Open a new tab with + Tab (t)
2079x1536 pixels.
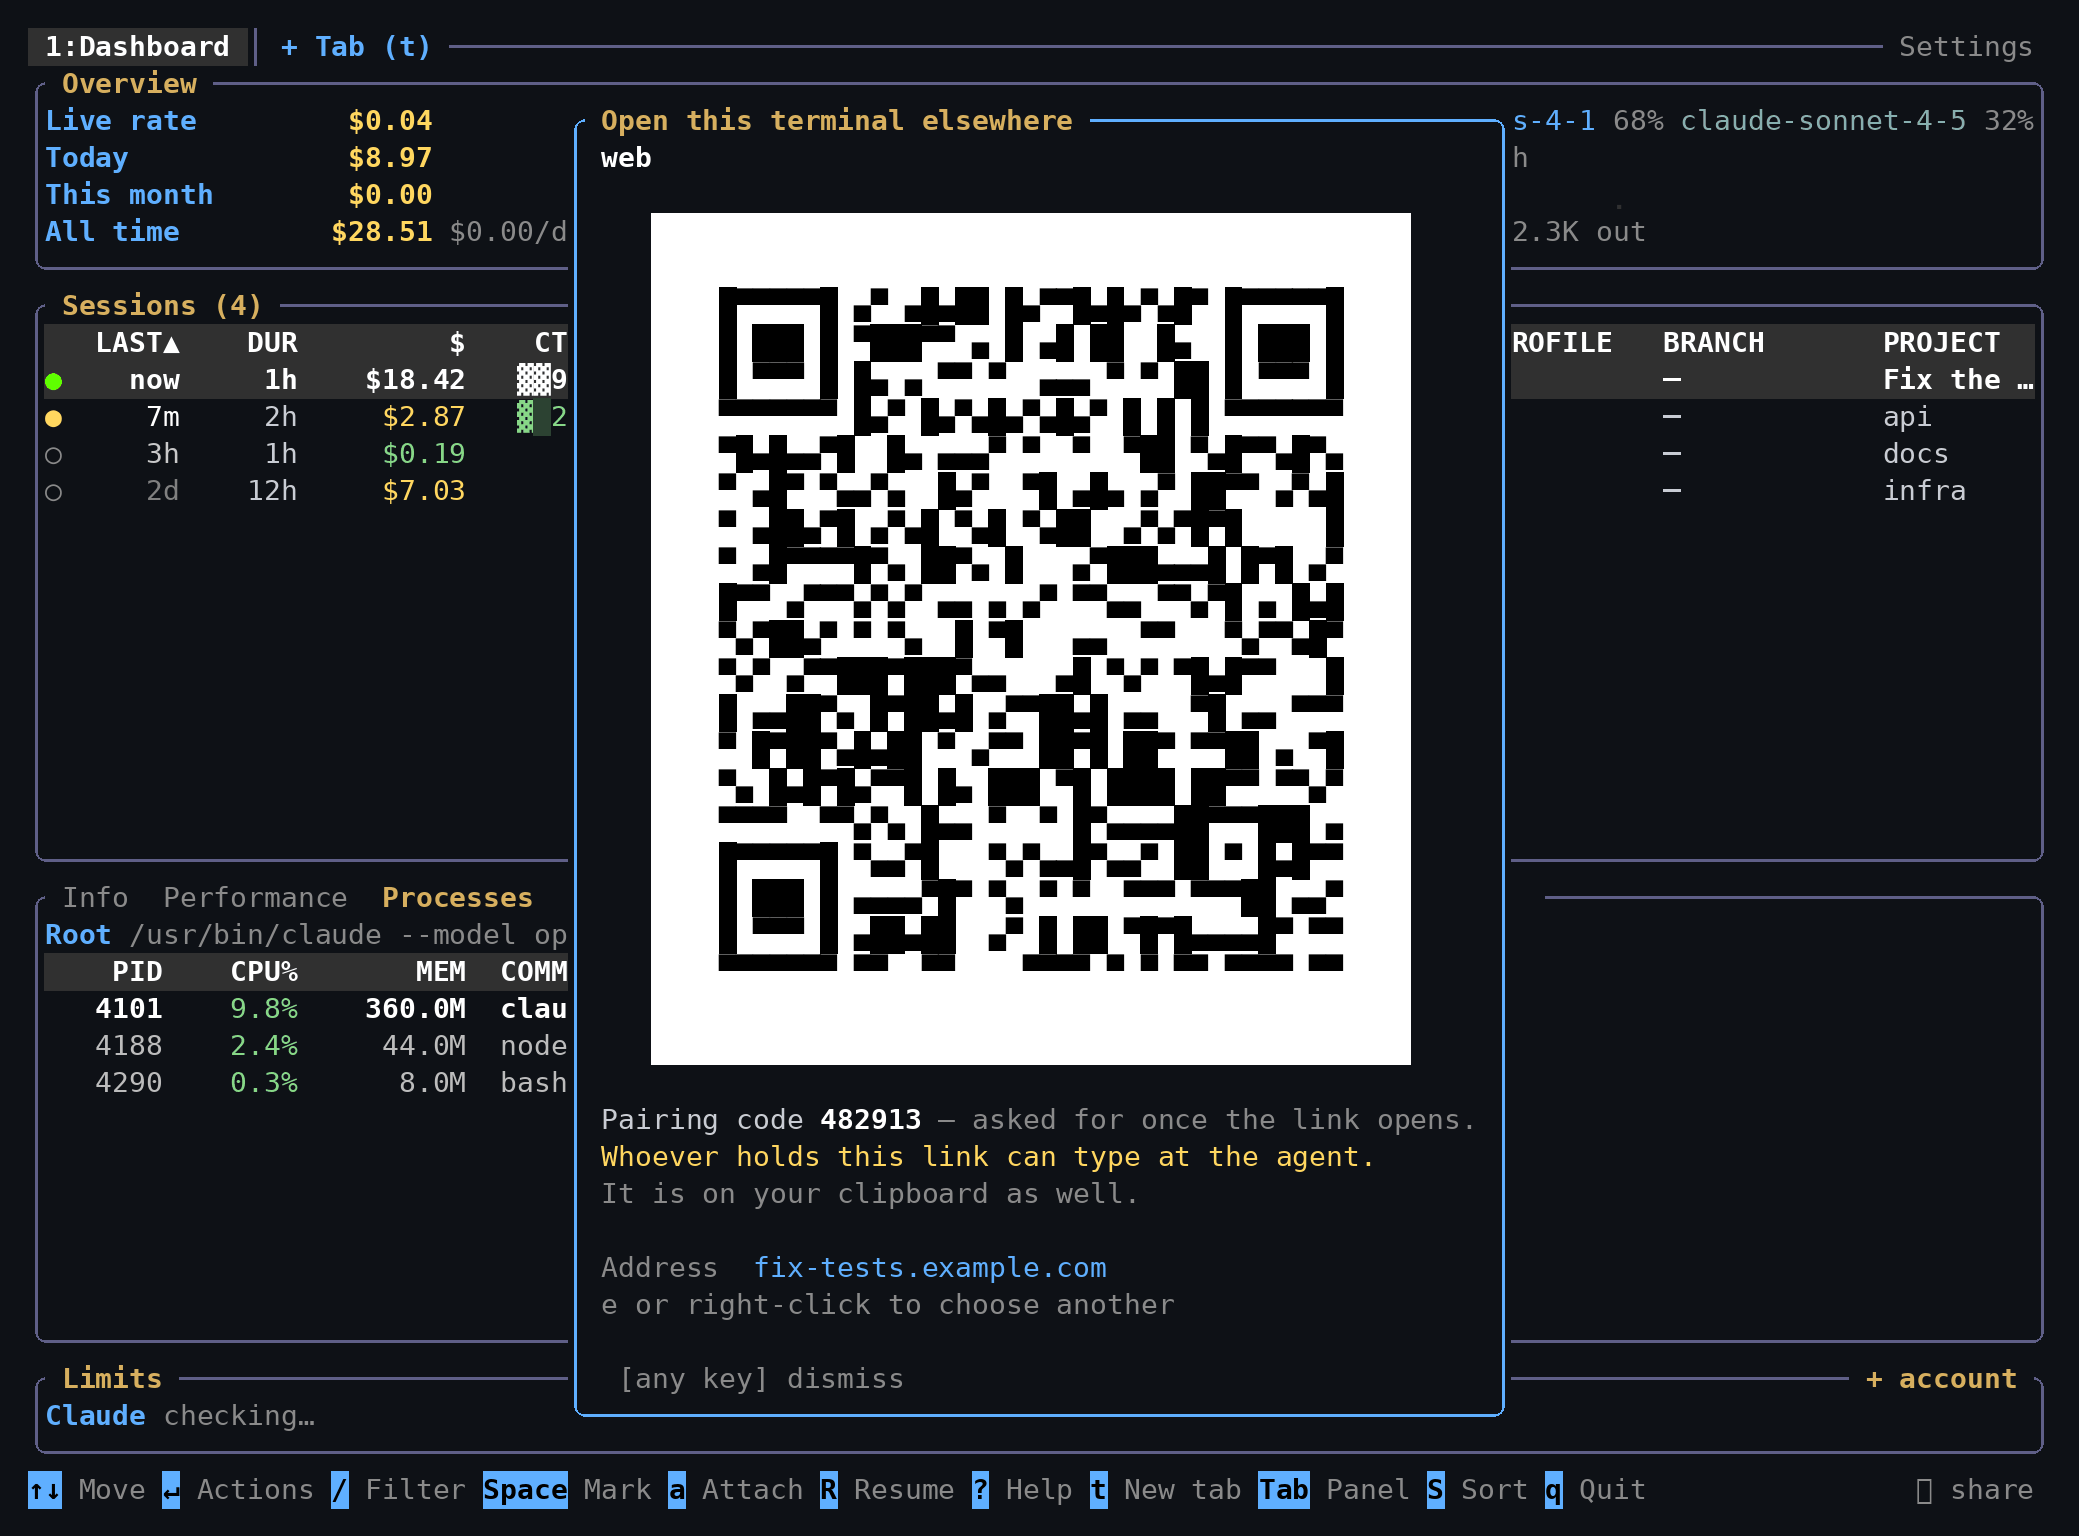(x=355, y=47)
